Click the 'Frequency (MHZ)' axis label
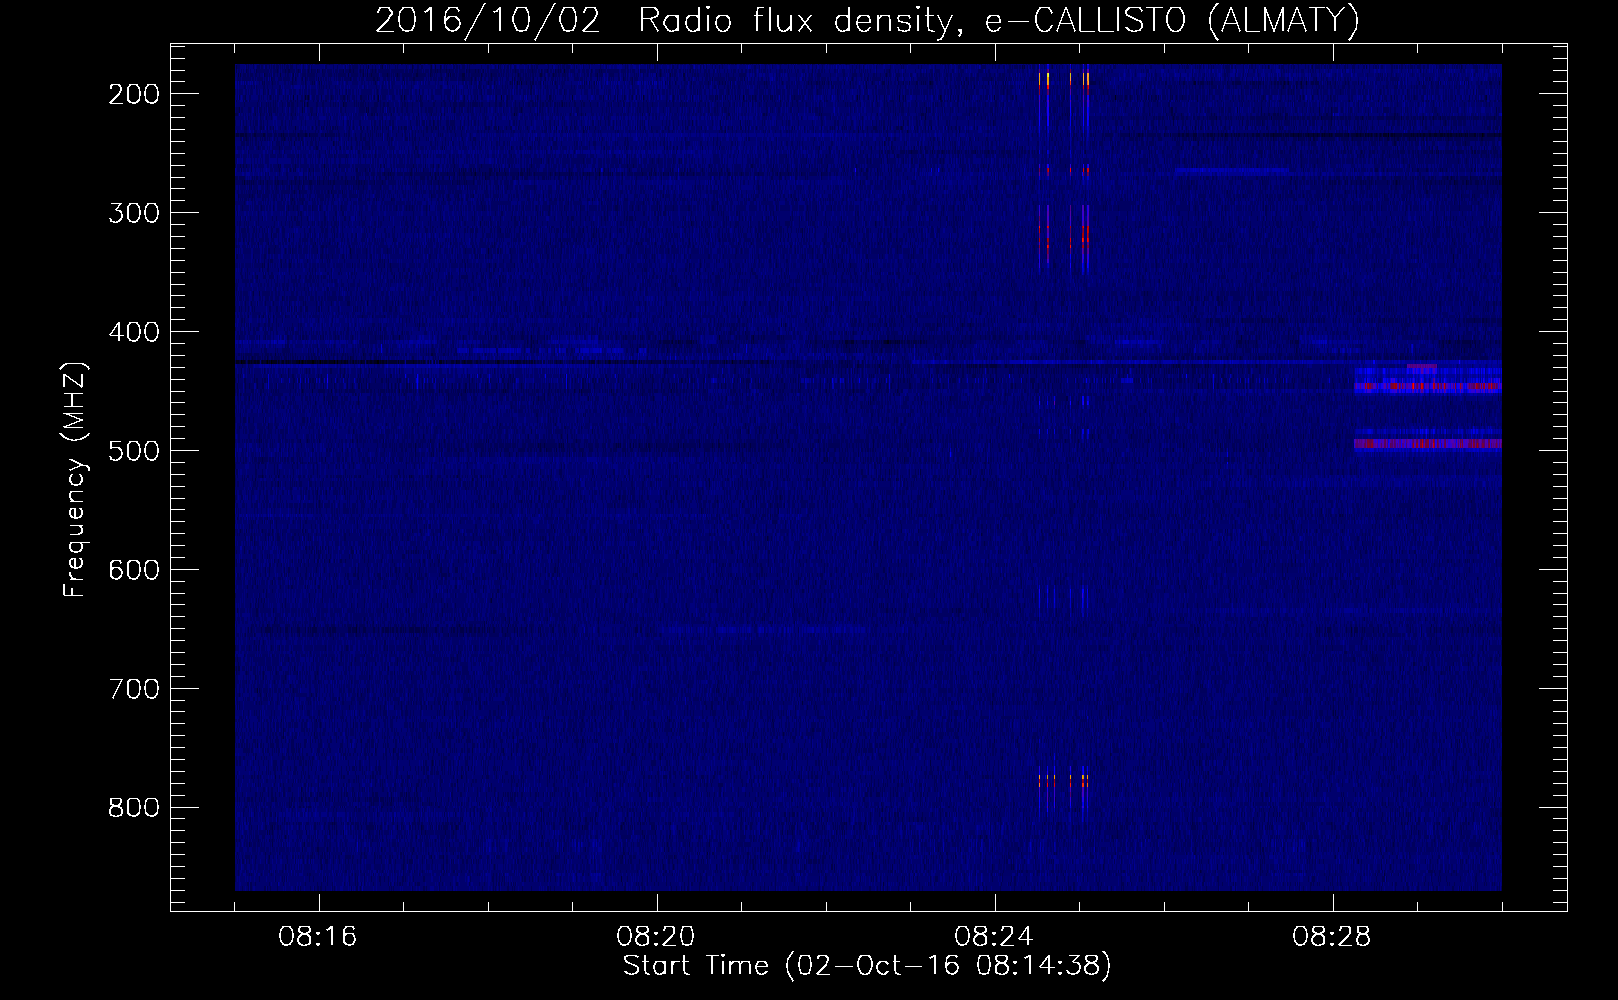This screenshot has height=1000, width=1618. (x=75, y=480)
